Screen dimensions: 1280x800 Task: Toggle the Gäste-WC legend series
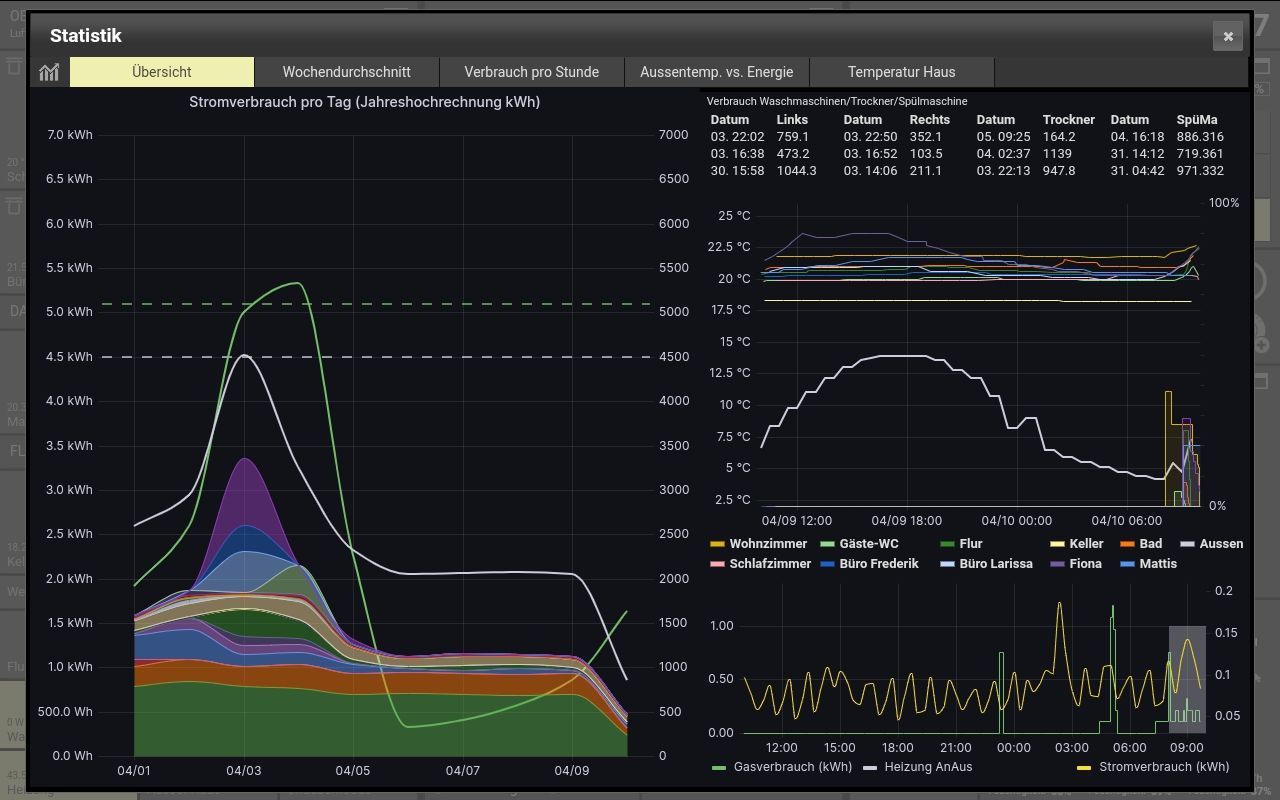tap(868, 544)
